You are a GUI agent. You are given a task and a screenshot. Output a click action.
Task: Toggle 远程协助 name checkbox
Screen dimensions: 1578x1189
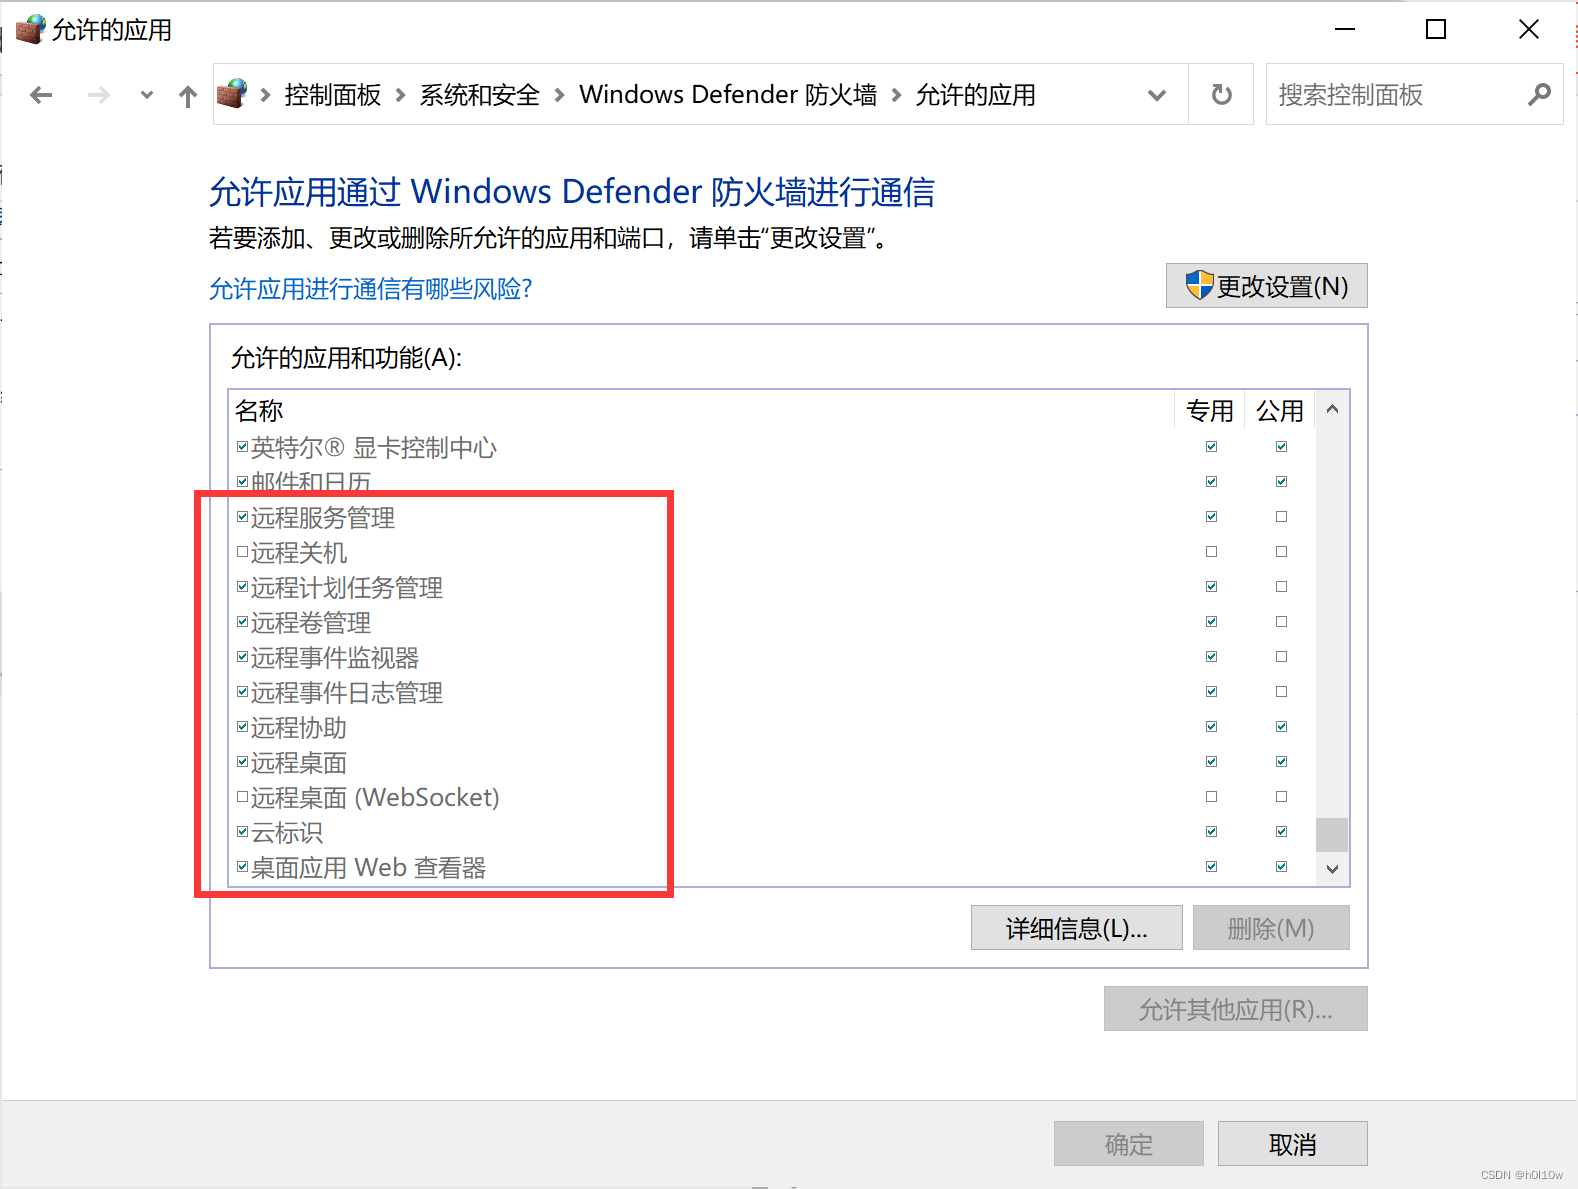(242, 727)
